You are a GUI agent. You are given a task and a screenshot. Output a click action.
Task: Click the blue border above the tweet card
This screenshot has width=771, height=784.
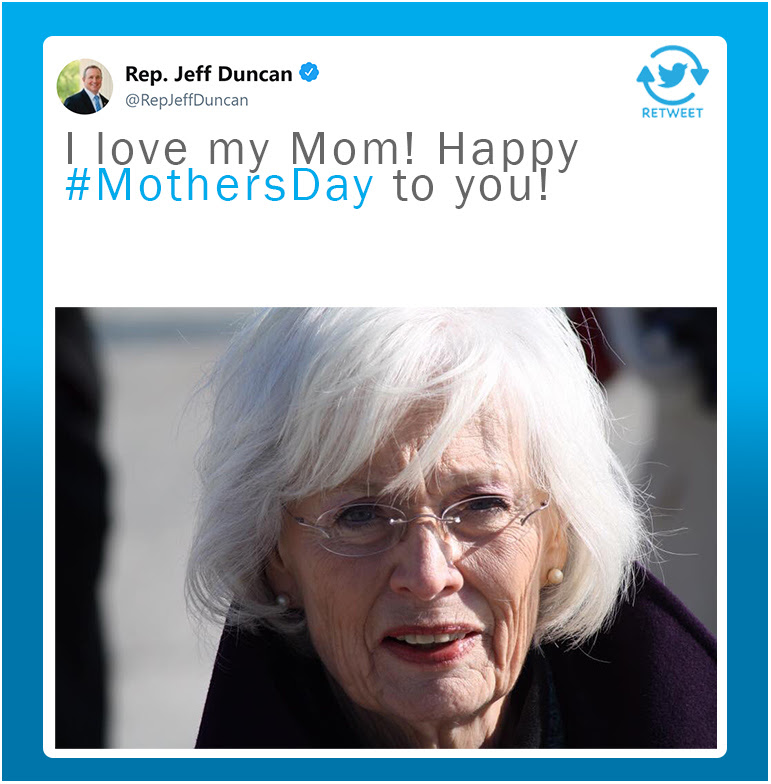point(385,19)
